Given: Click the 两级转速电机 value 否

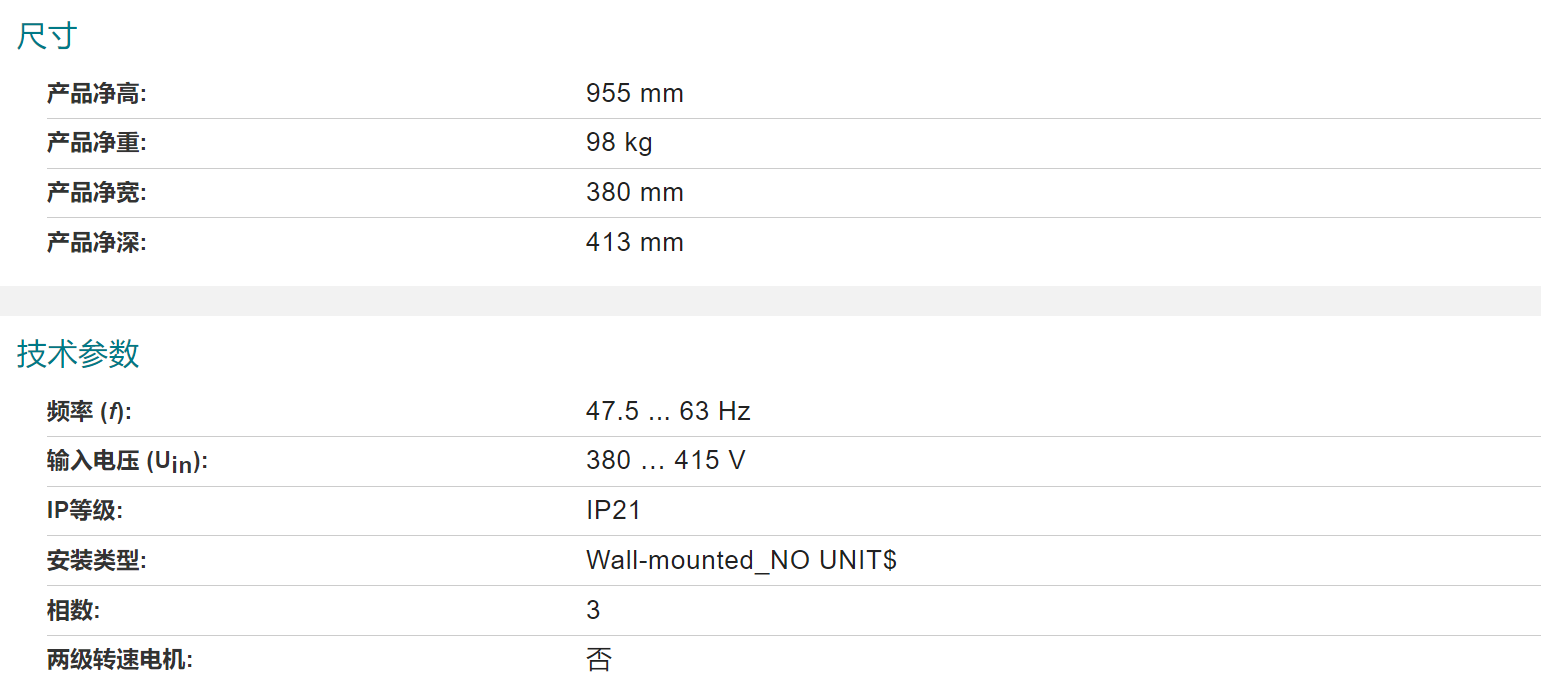Looking at the screenshot, I should tap(598, 660).
